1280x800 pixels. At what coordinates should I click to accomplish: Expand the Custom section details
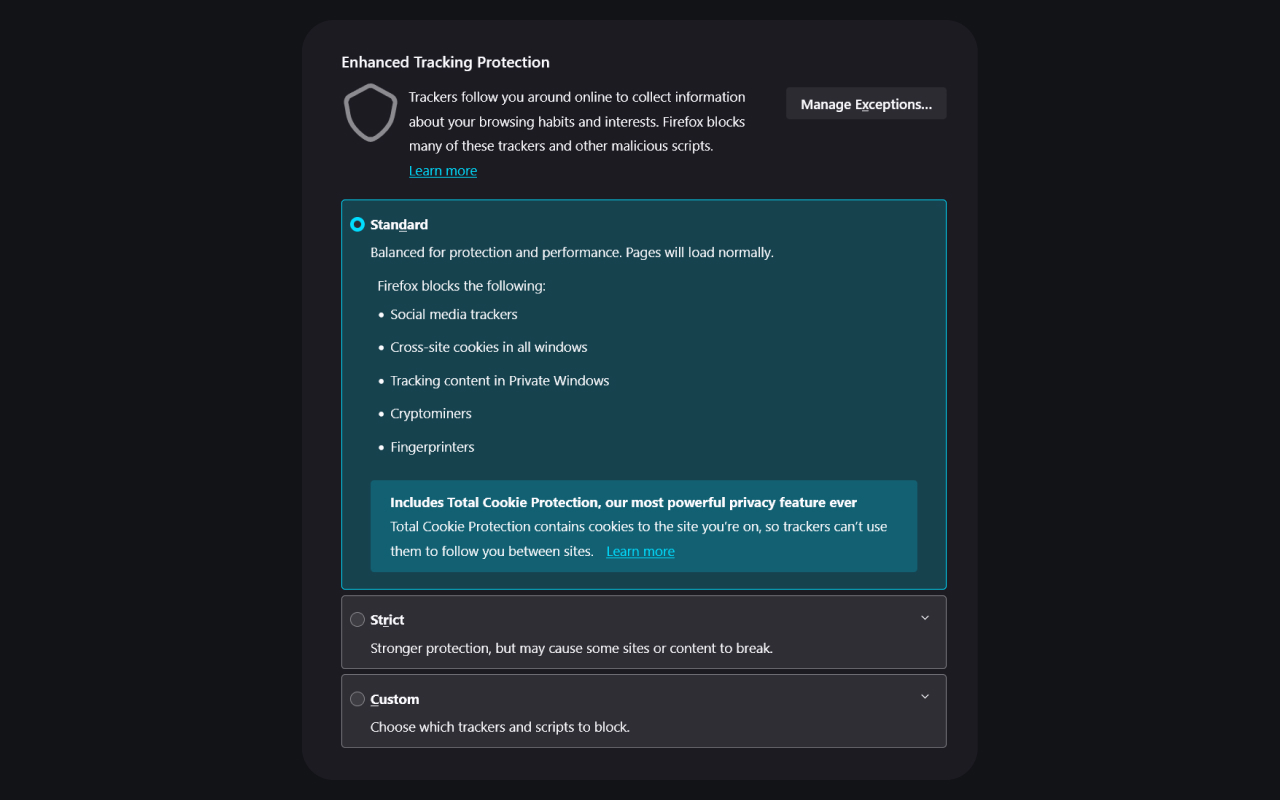925,696
